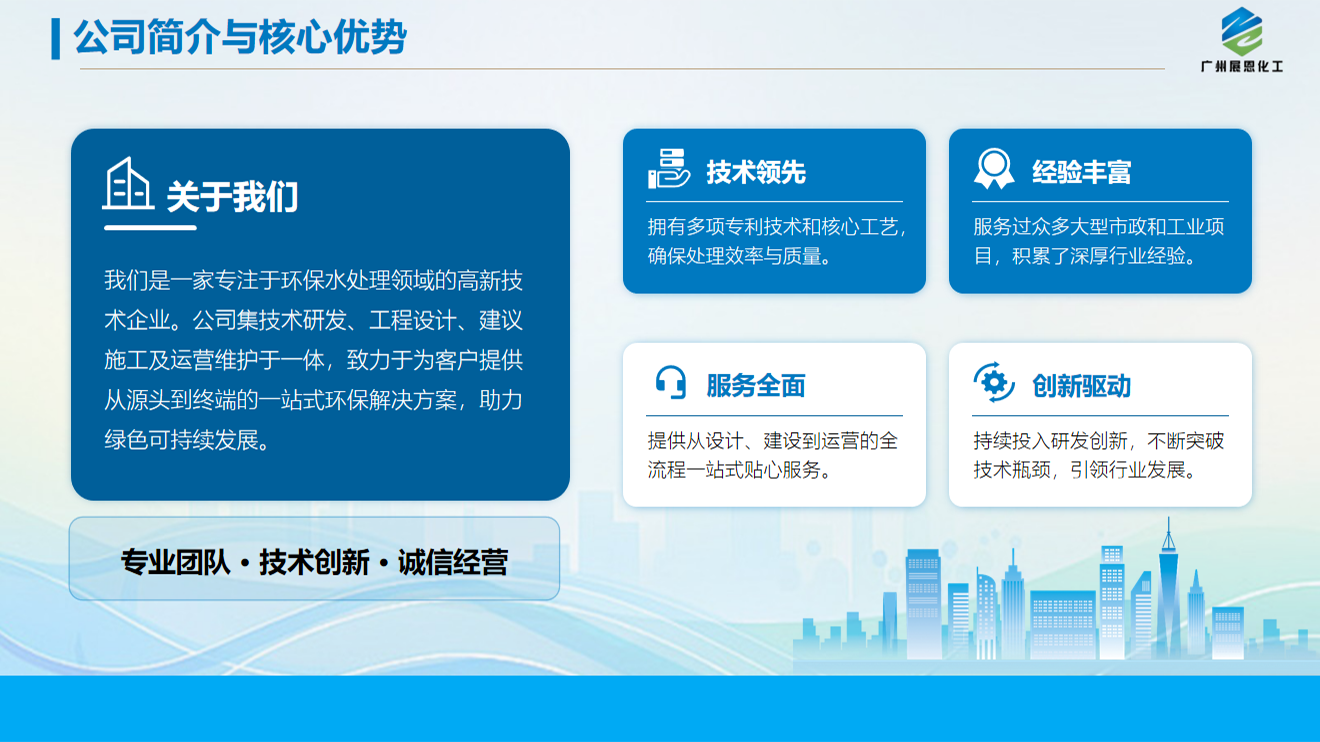This screenshot has width=1320, height=742.
Task: Click the 经验丰富 card heading
Action: tap(1081, 172)
